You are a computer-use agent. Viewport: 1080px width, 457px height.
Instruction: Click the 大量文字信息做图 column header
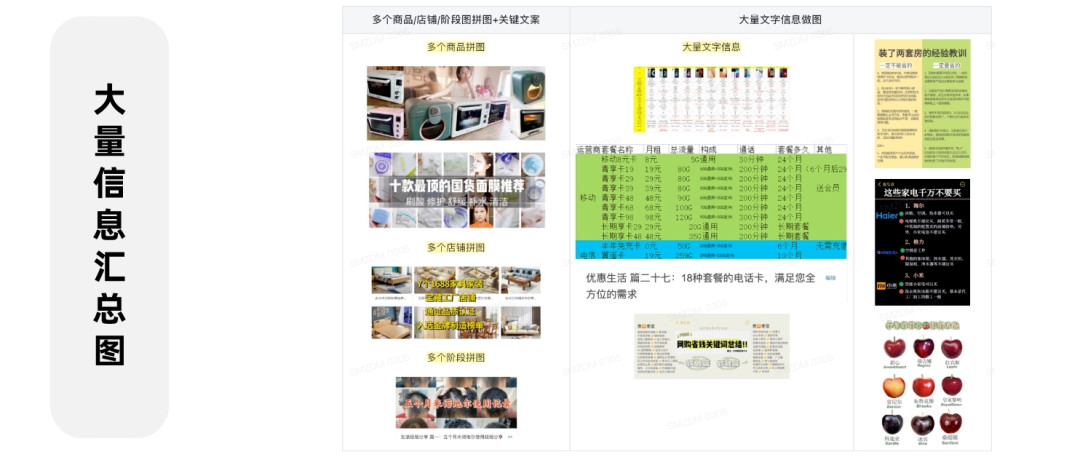tap(780, 20)
